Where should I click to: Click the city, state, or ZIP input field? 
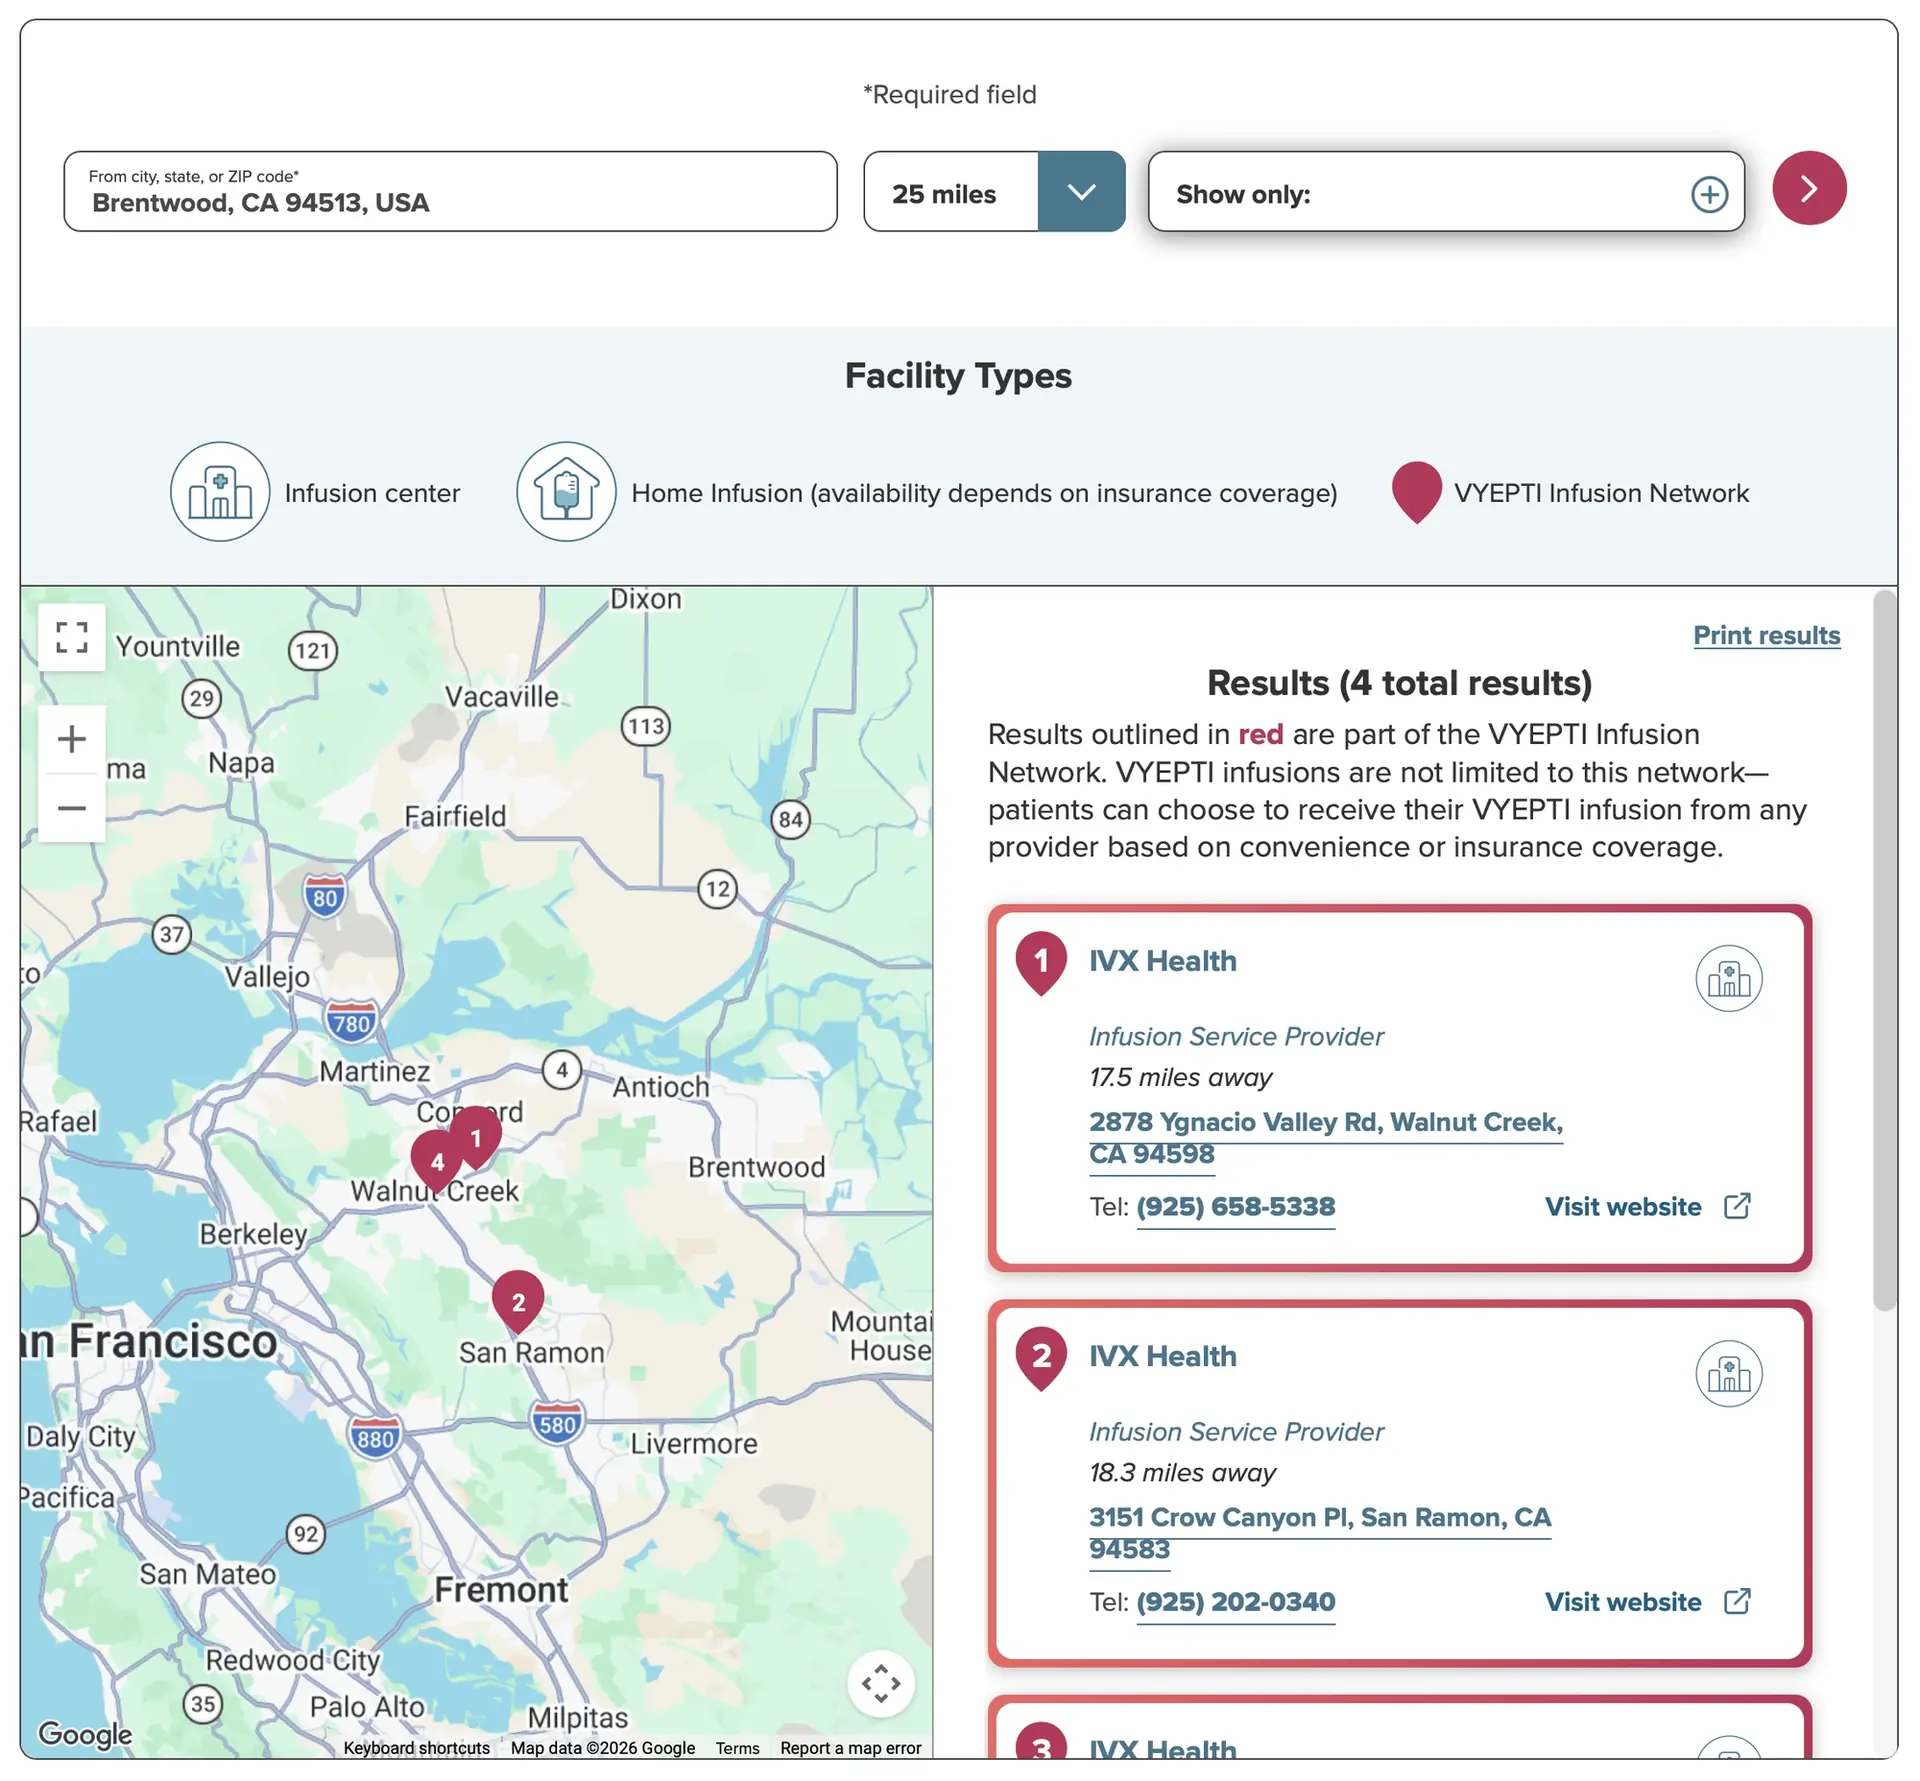[450, 192]
